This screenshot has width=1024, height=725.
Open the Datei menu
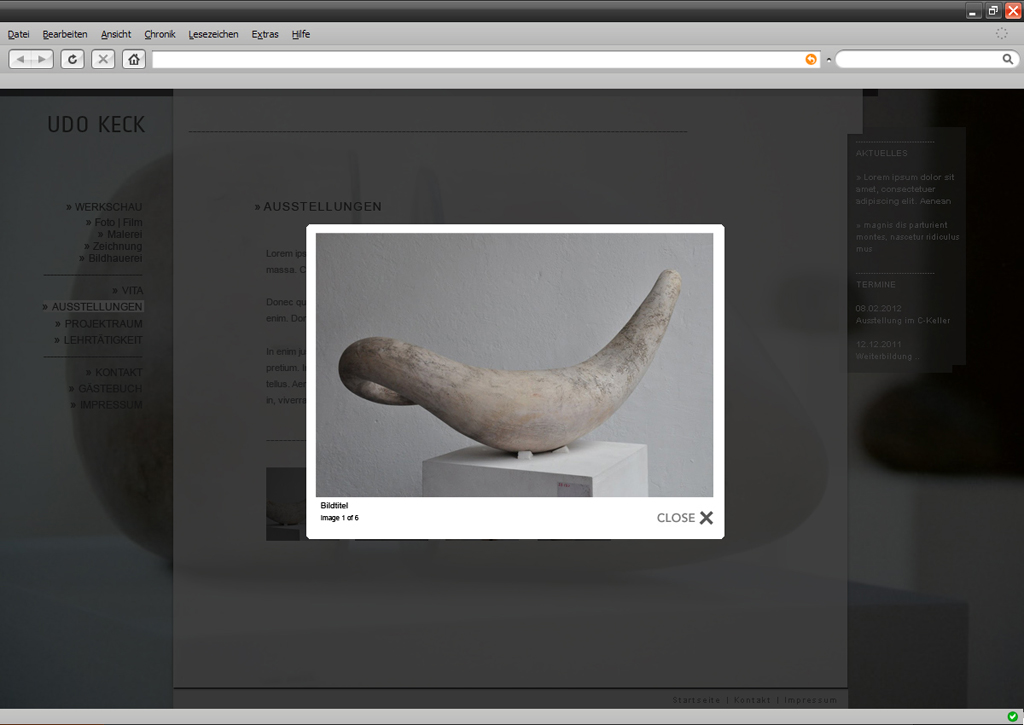coord(18,34)
